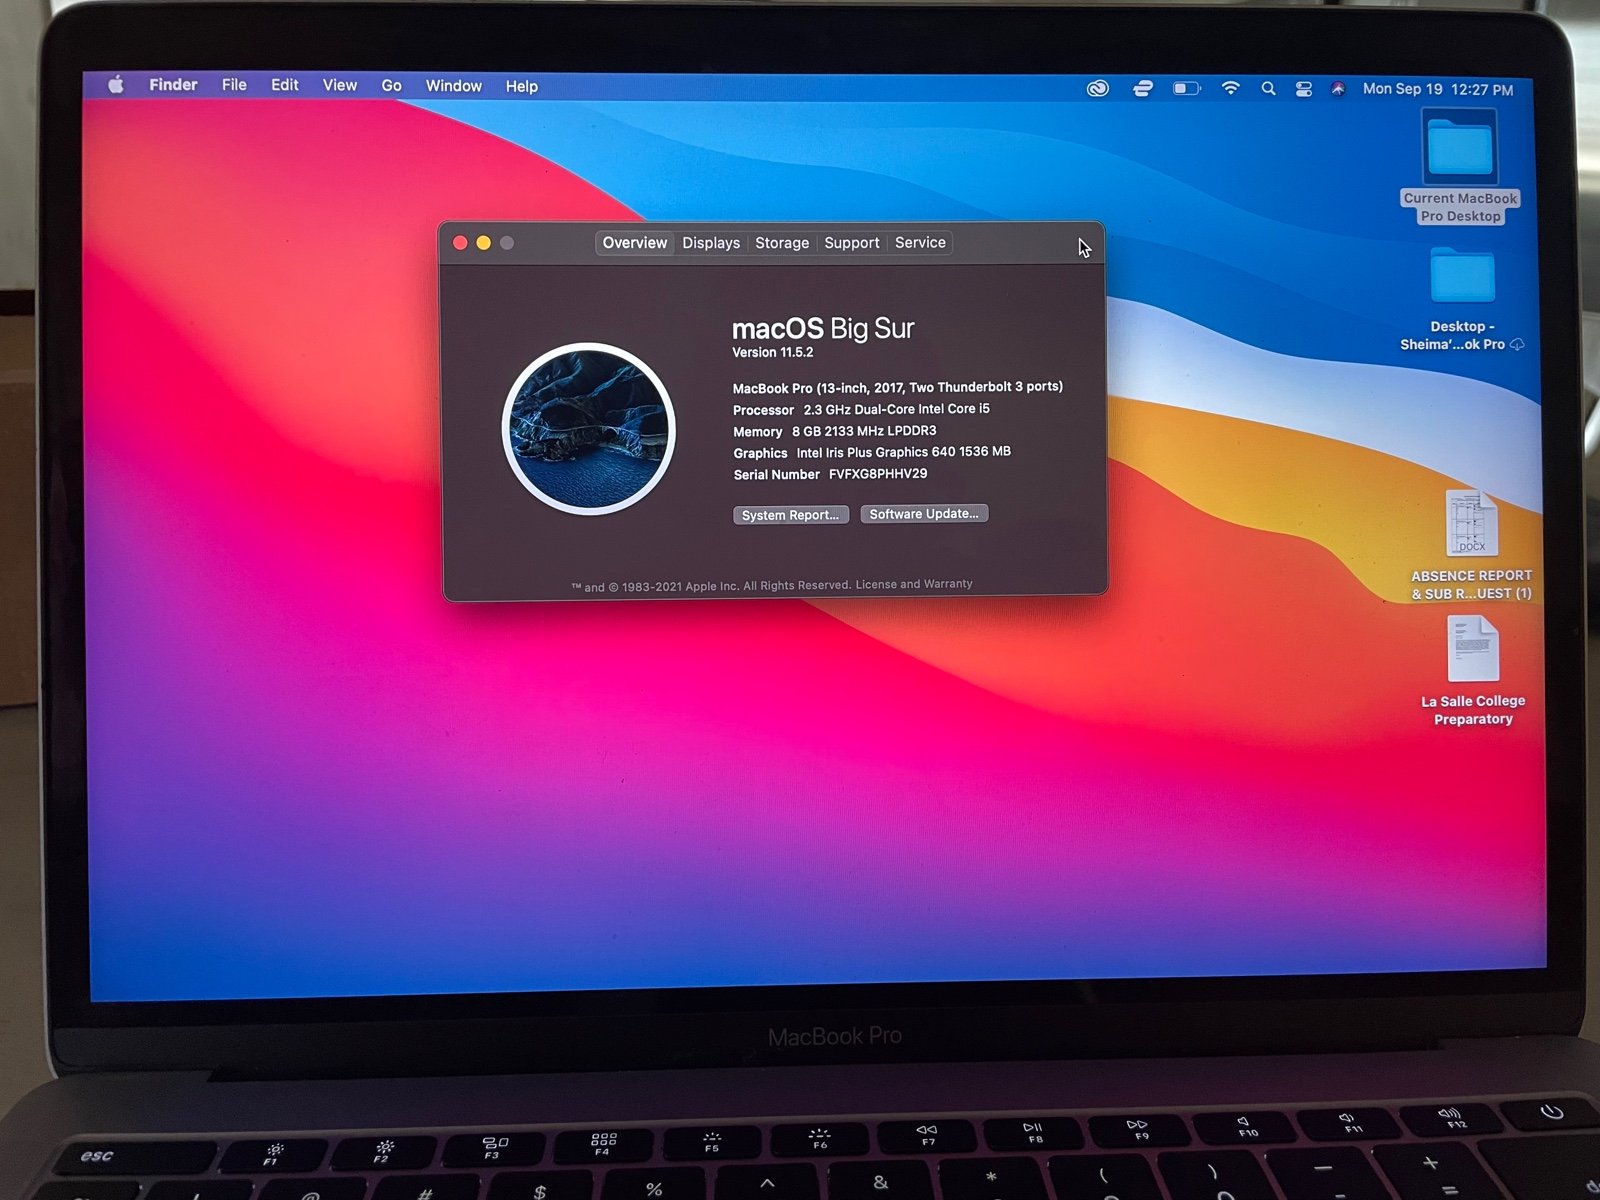Open the Edit menu
The height and width of the screenshot is (1200, 1600).
click(285, 85)
